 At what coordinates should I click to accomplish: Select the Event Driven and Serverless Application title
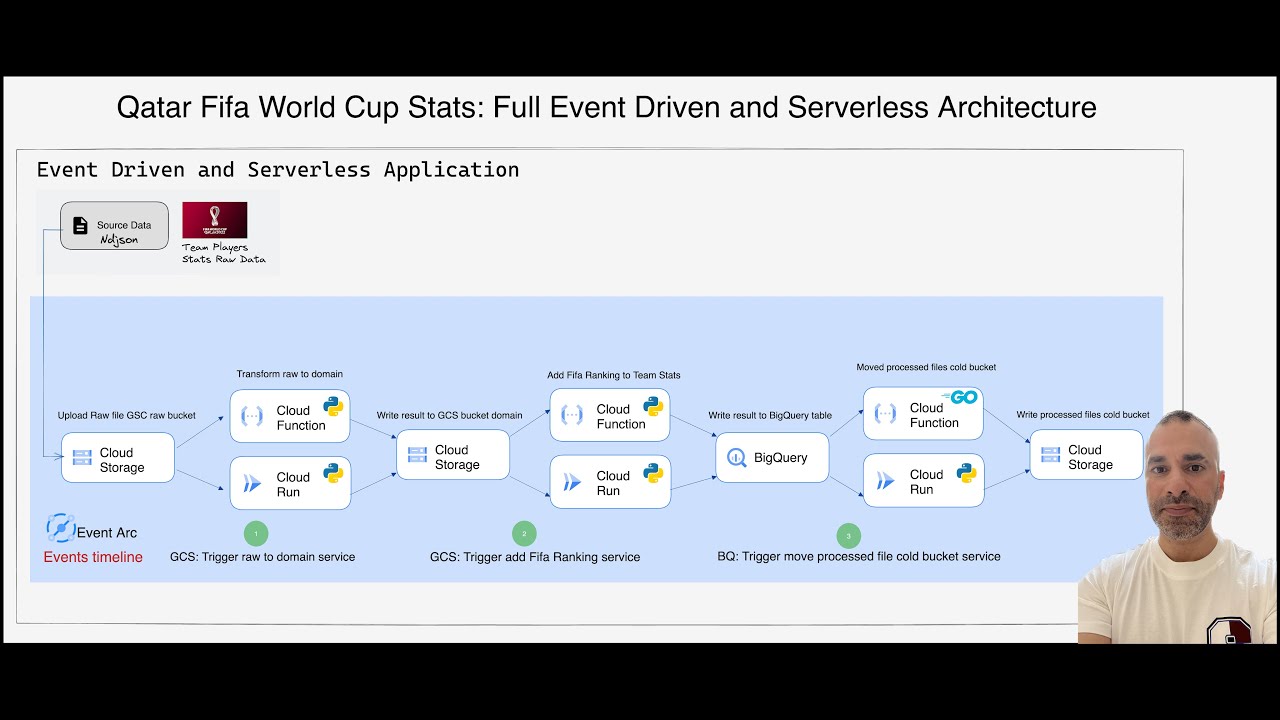click(x=277, y=169)
